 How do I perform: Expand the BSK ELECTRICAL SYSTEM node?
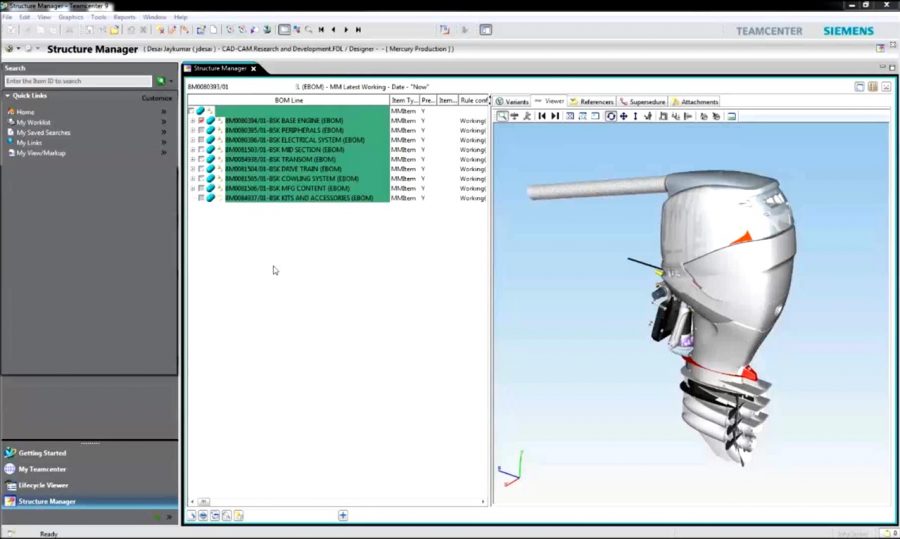[193, 140]
